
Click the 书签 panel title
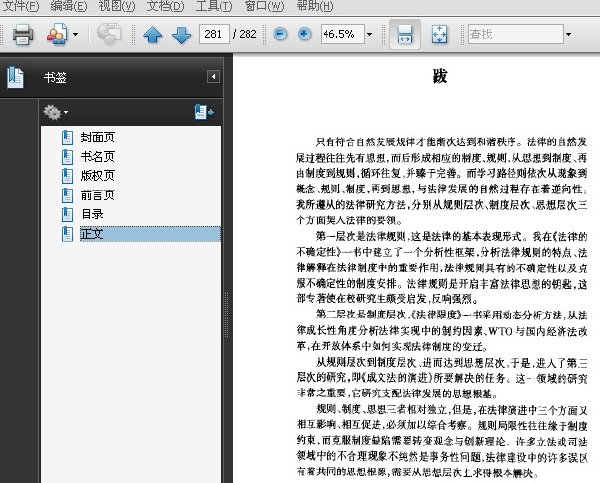coord(55,78)
